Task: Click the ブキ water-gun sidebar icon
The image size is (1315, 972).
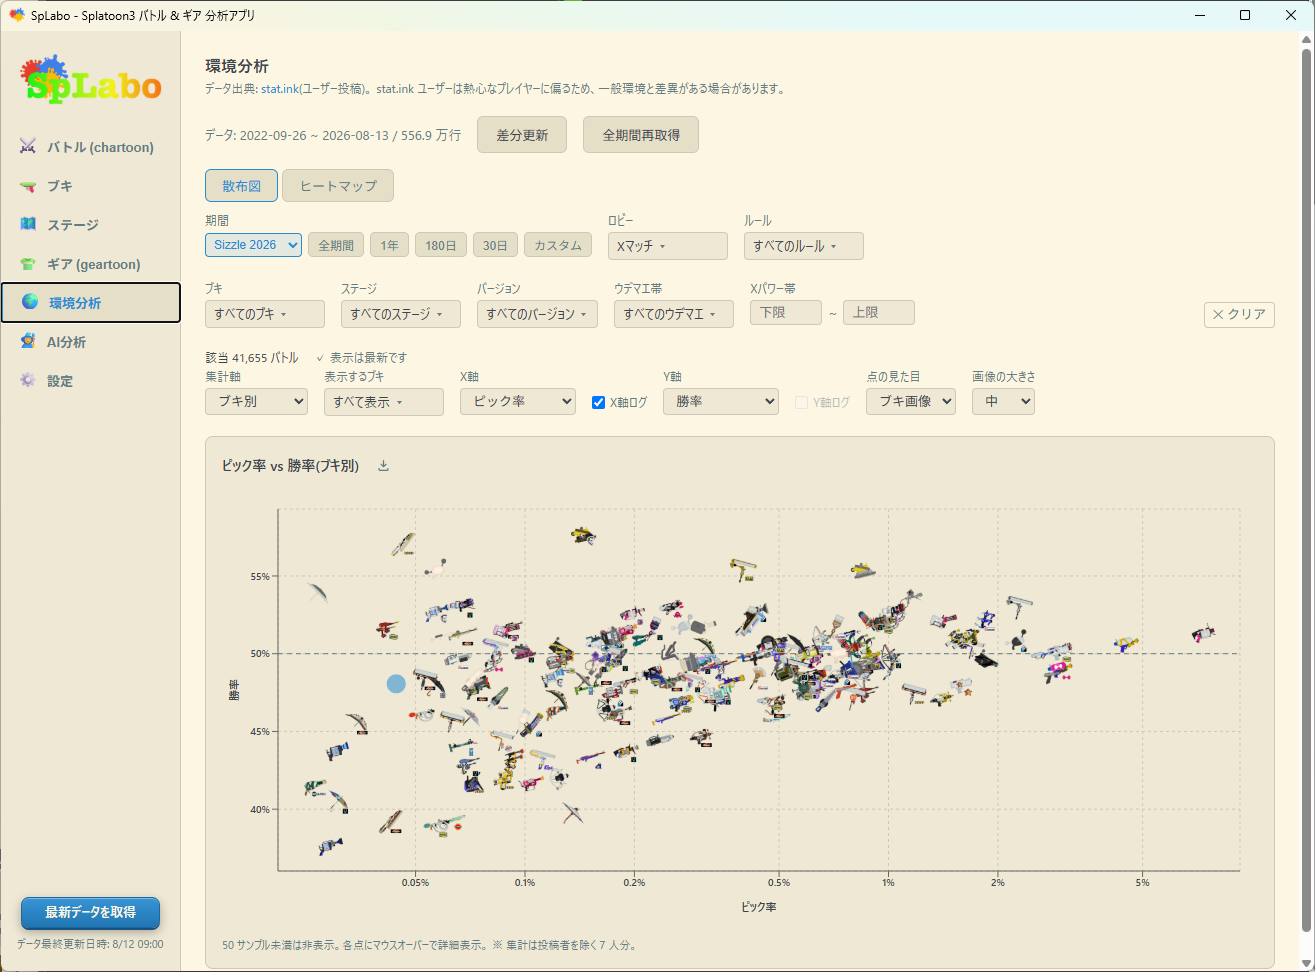Action: [28, 186]
